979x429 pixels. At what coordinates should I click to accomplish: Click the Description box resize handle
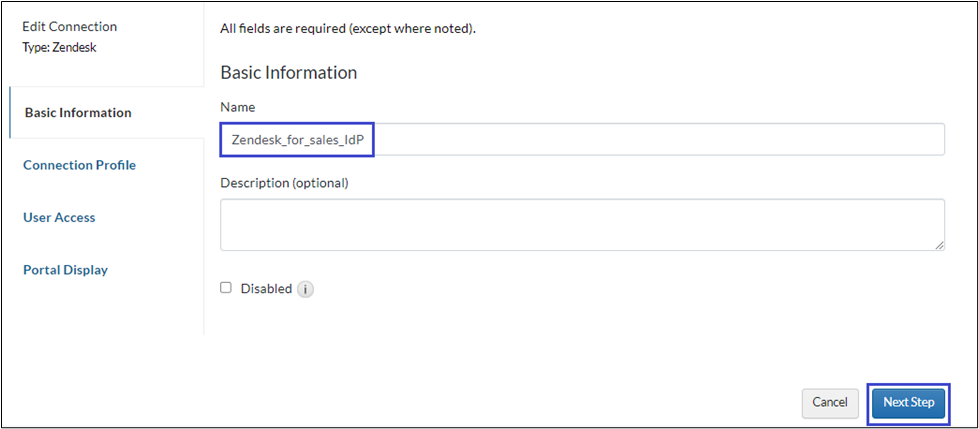pos(940,245)
